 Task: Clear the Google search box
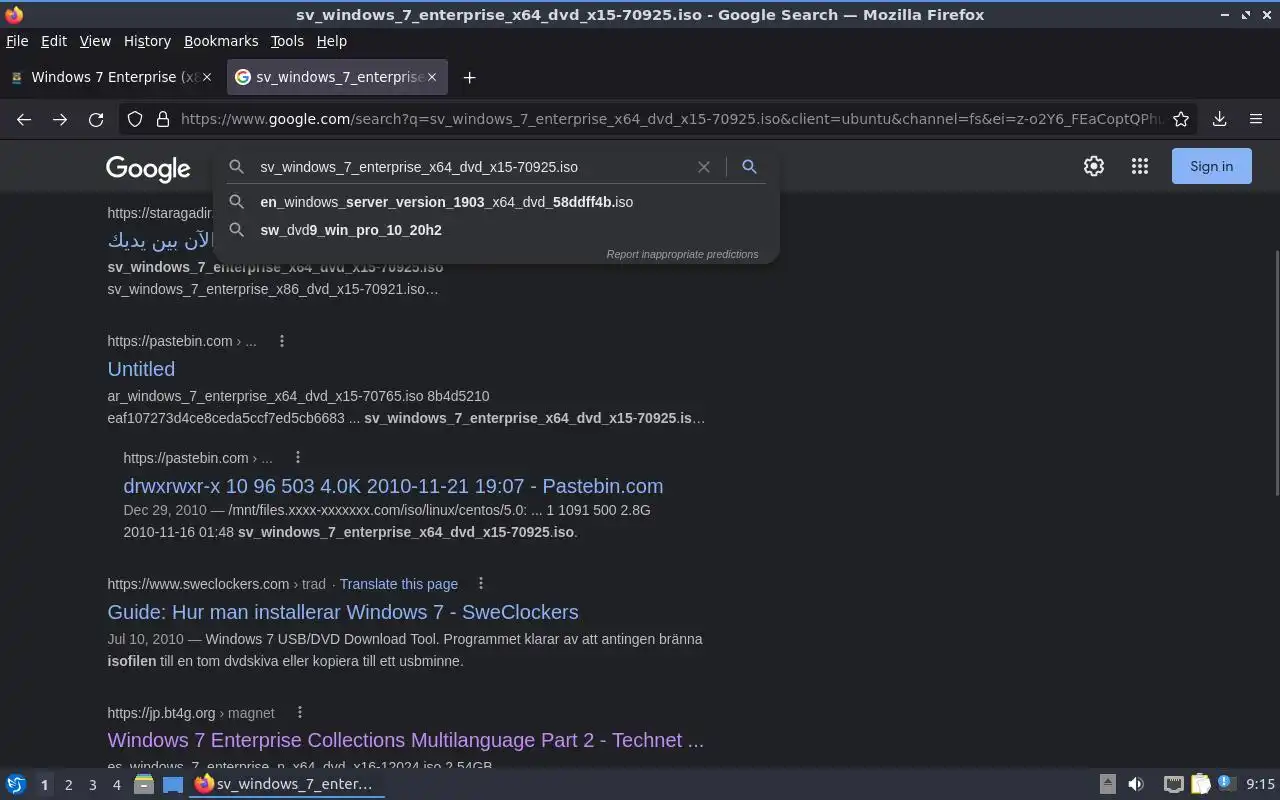pyautogui.click(x=704, y=167)
